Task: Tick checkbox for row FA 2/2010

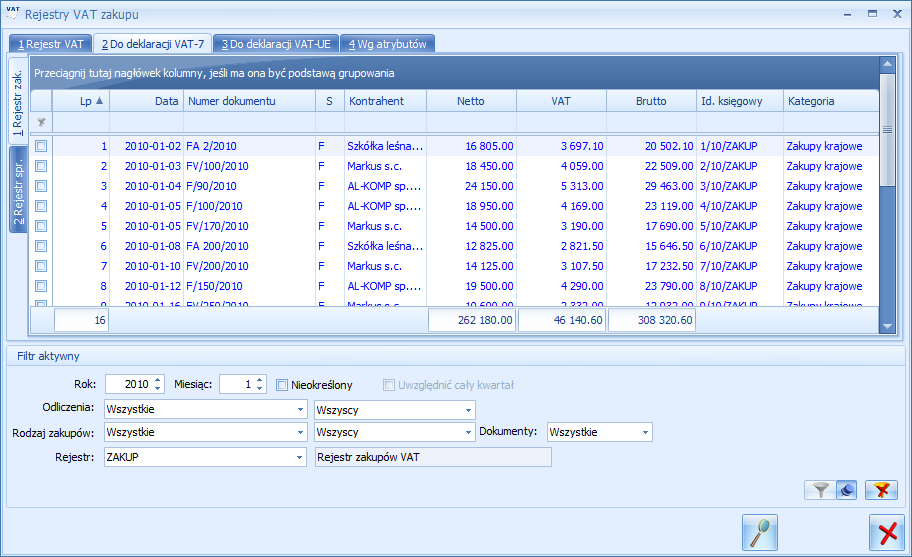Action: click(x=41, y=146)
